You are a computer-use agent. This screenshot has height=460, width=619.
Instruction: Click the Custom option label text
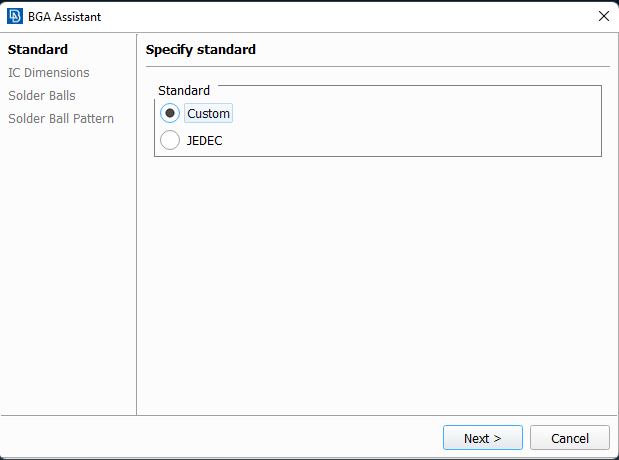pyautogui.click(x=208, y=113)
